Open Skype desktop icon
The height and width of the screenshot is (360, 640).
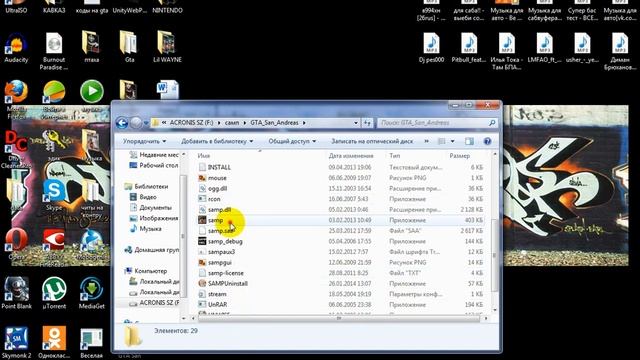(54, 195)
